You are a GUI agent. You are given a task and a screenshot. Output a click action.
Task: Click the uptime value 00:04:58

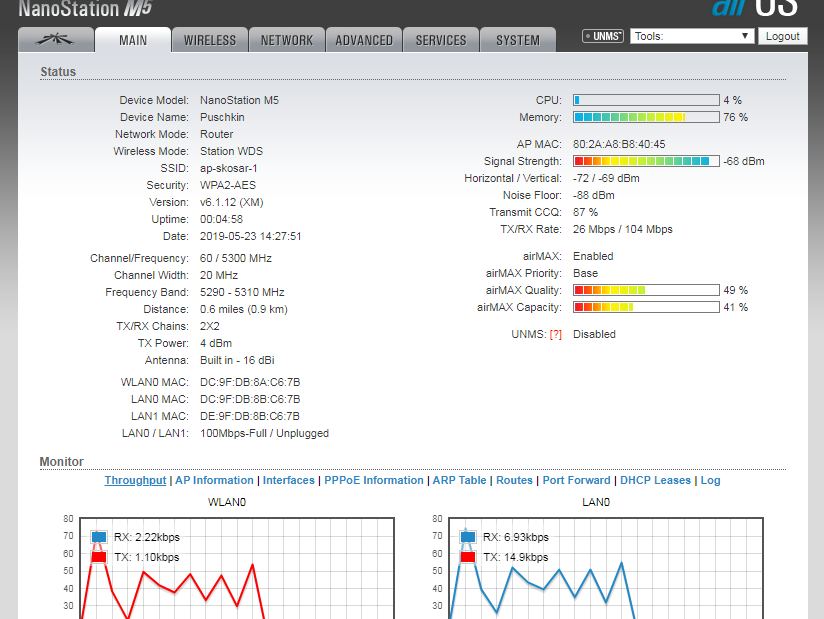pyautogui.click(x=221, y=219)
